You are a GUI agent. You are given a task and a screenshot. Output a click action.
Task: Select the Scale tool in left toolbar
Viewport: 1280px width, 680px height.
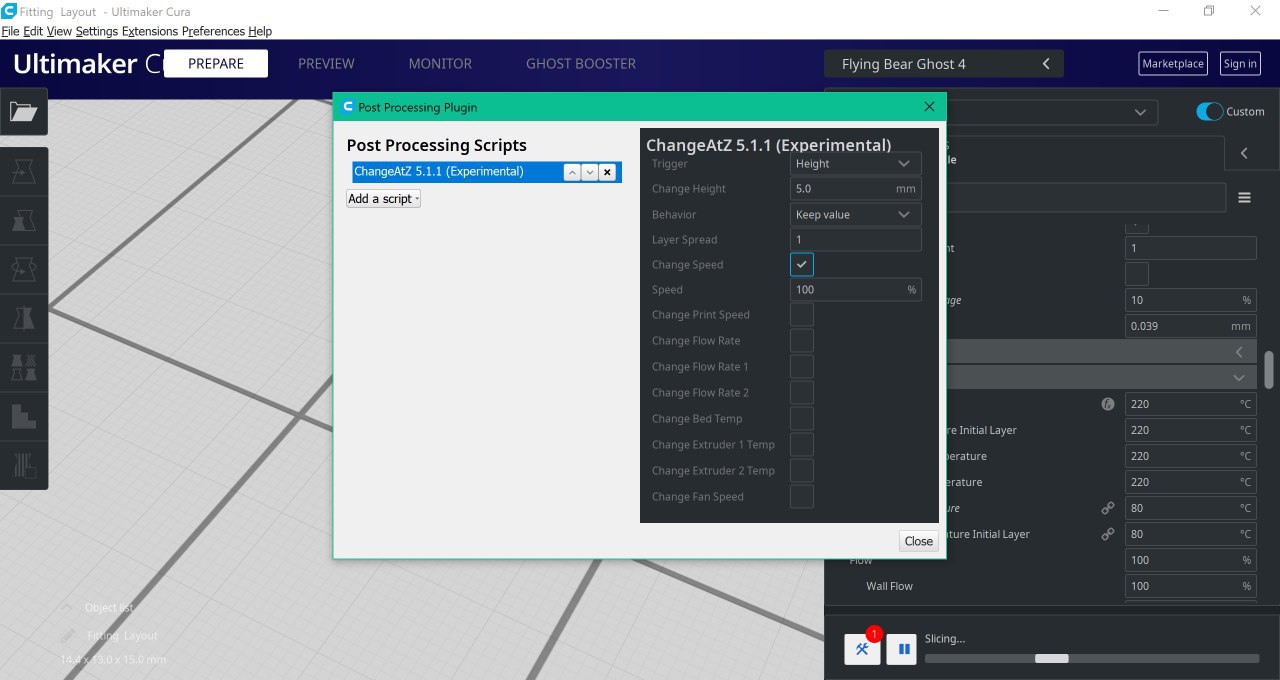pos(23,221)
